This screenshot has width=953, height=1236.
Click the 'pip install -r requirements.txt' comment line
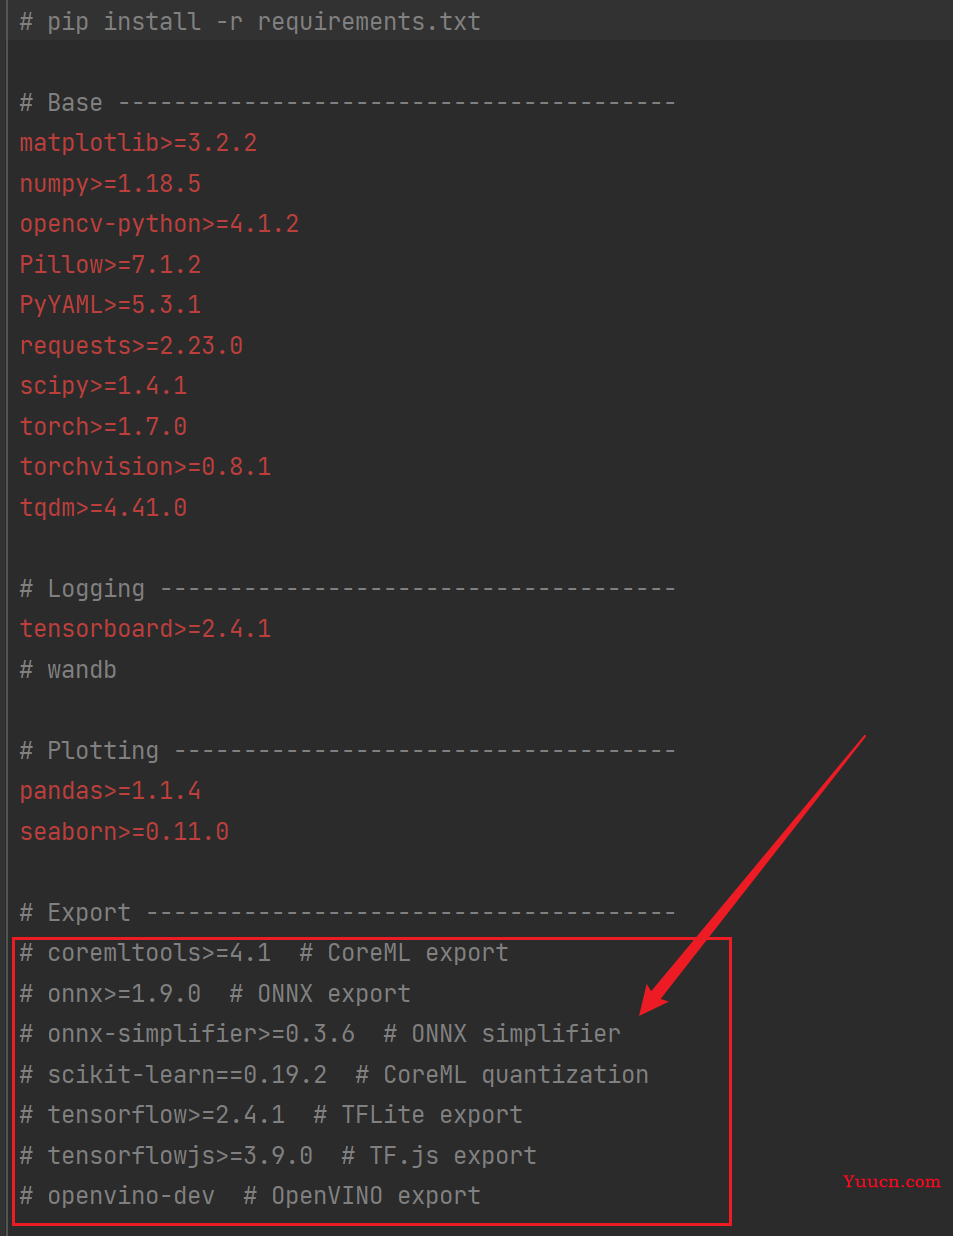tap(250, 21)
